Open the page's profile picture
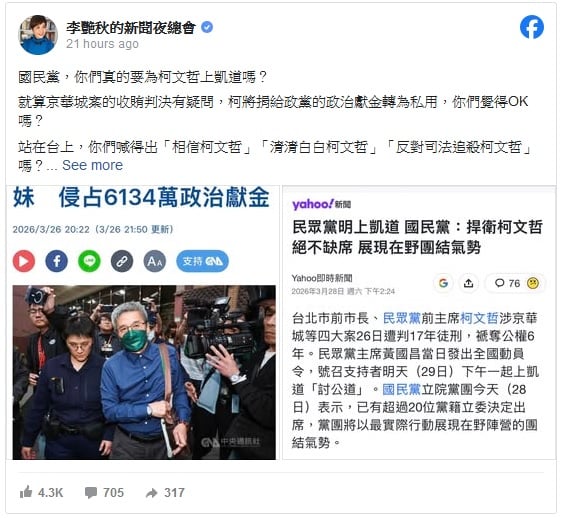563x518 pixels. coord(38,35)
